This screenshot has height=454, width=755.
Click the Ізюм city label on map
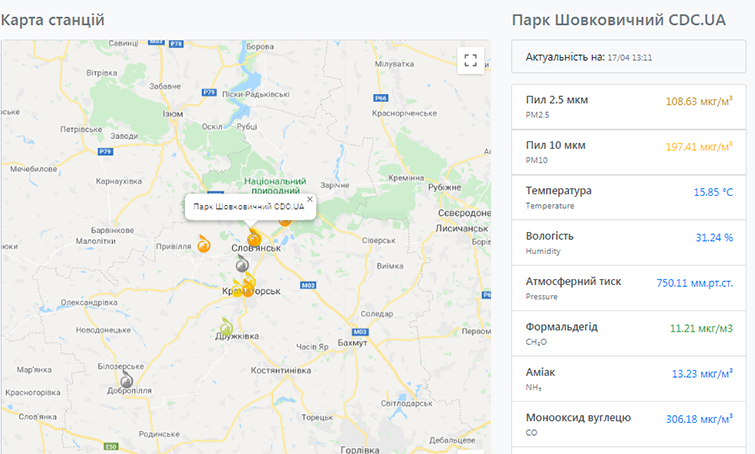point(173,114)
